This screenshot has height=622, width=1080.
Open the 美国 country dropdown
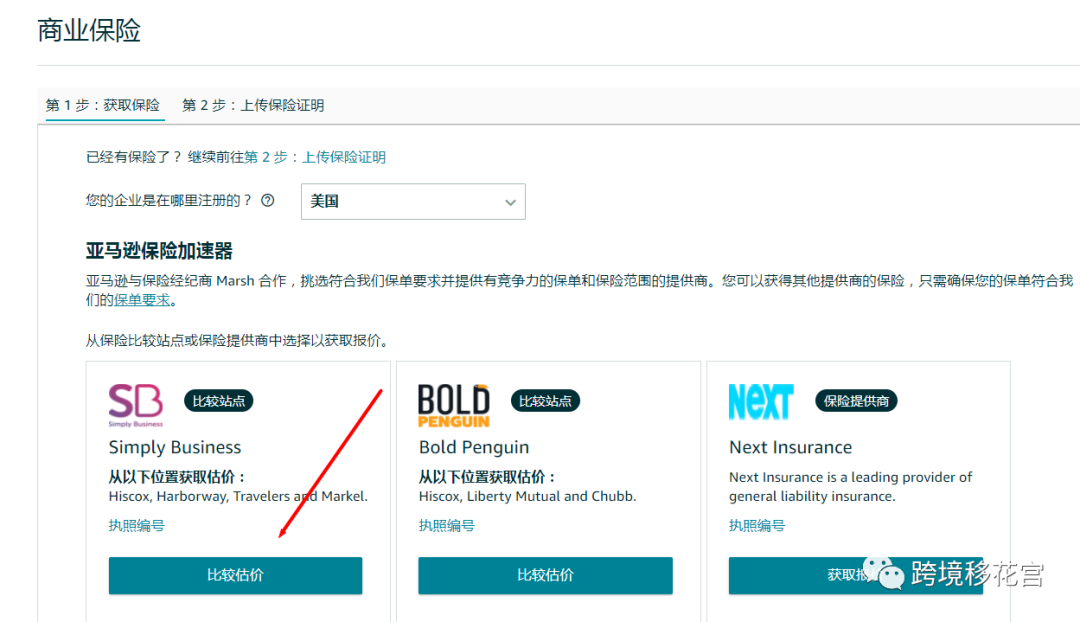[413, 202]
